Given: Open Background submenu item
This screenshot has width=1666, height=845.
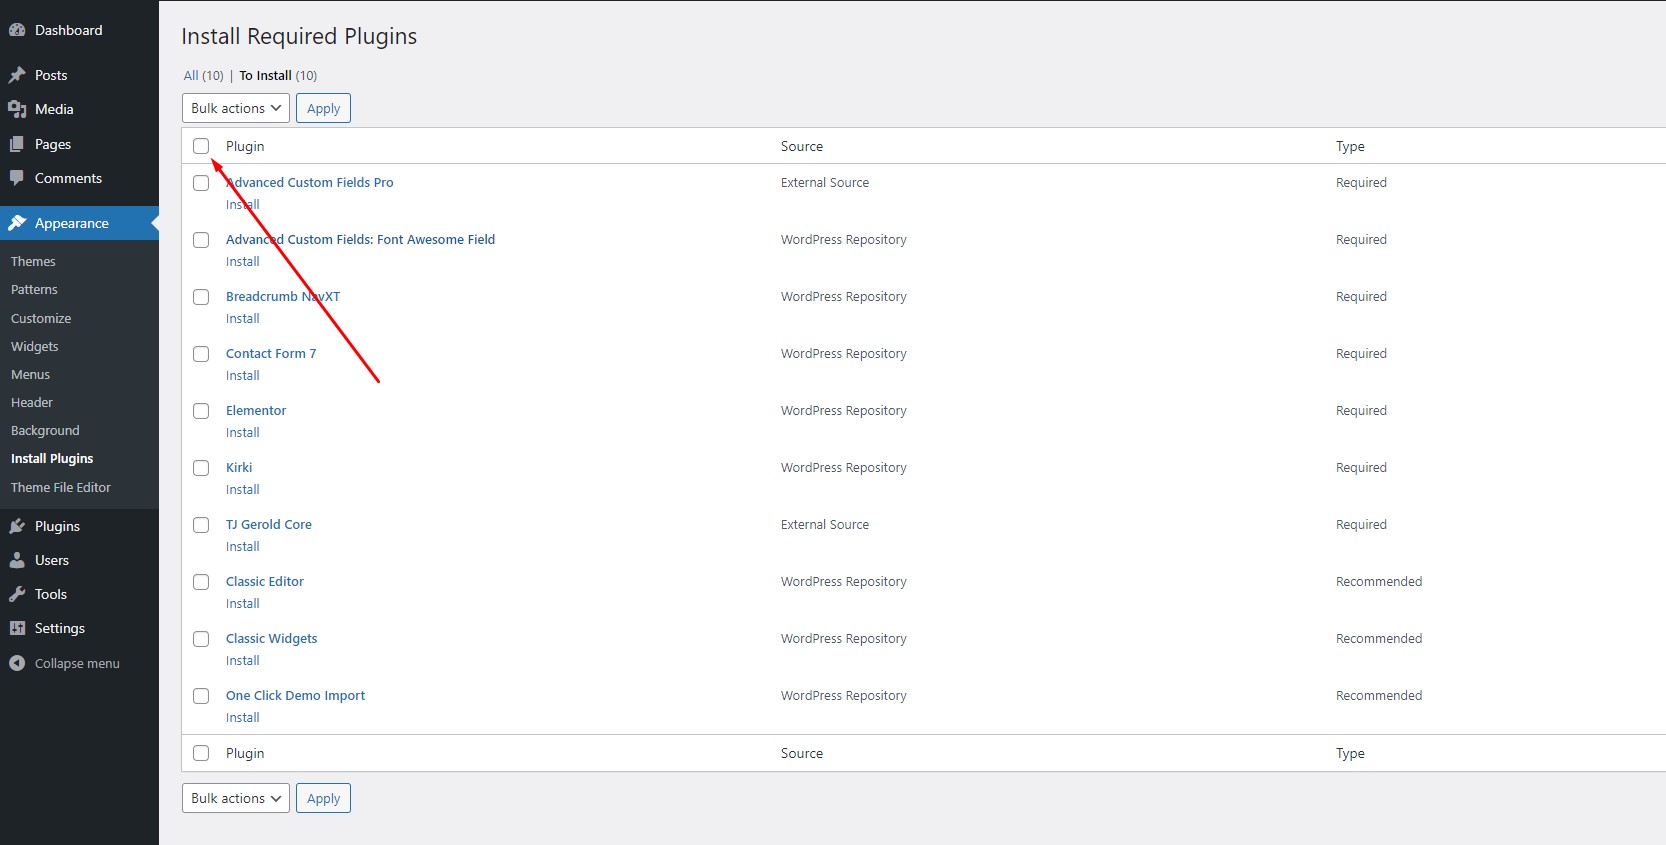Looking at the screenshot, I should click(x=45, y=430).
